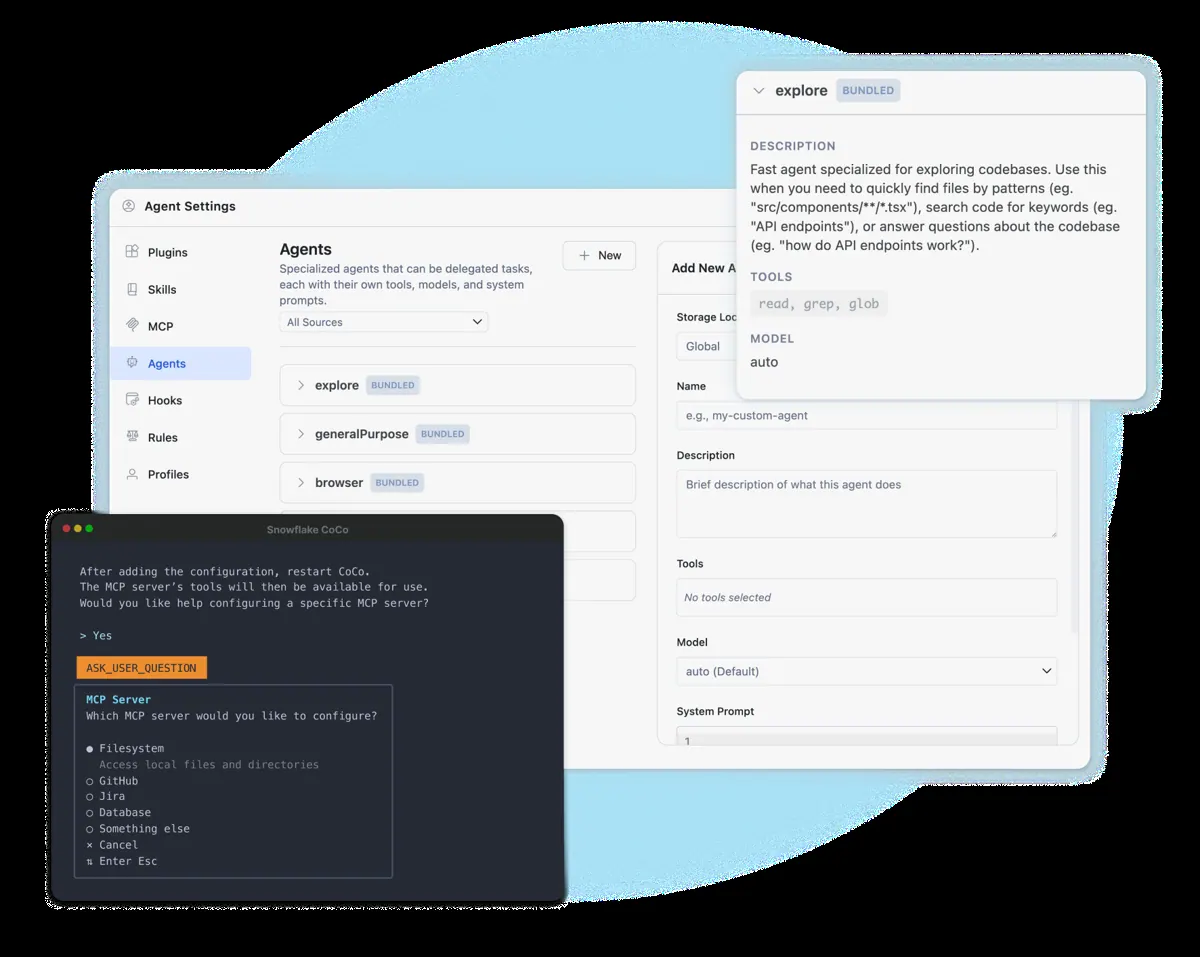Click the Agent Settings header icon
The image size is (1200, 957).
[x=128, y=206]
